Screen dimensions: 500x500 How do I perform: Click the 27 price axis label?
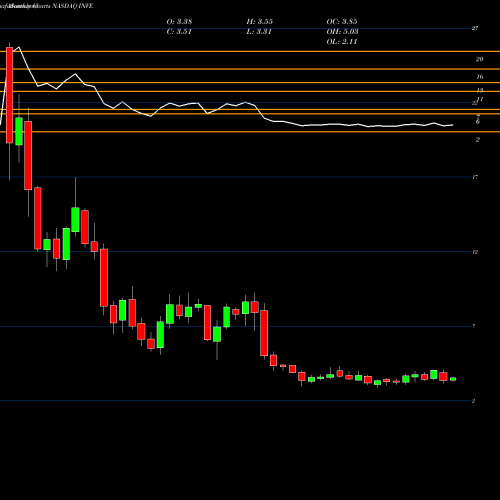point(475,28)
